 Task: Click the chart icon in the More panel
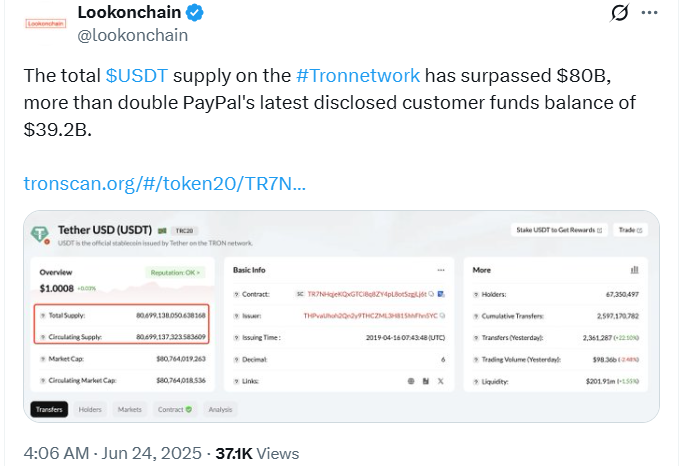click(634, 270)
